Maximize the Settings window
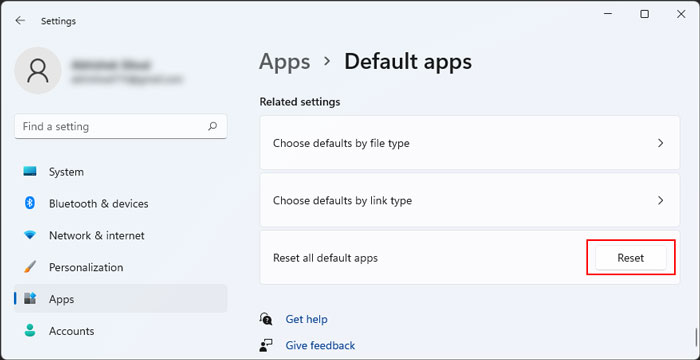Viewport: 700px width, 360px height. point(644,14)
